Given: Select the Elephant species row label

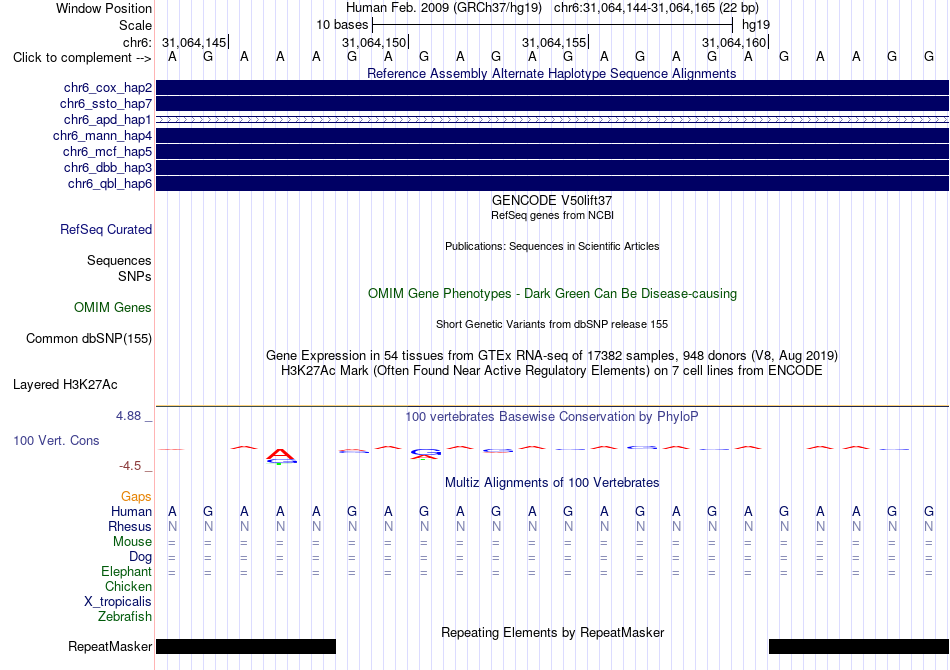Looking at the screenshot, I should (127, 571).
